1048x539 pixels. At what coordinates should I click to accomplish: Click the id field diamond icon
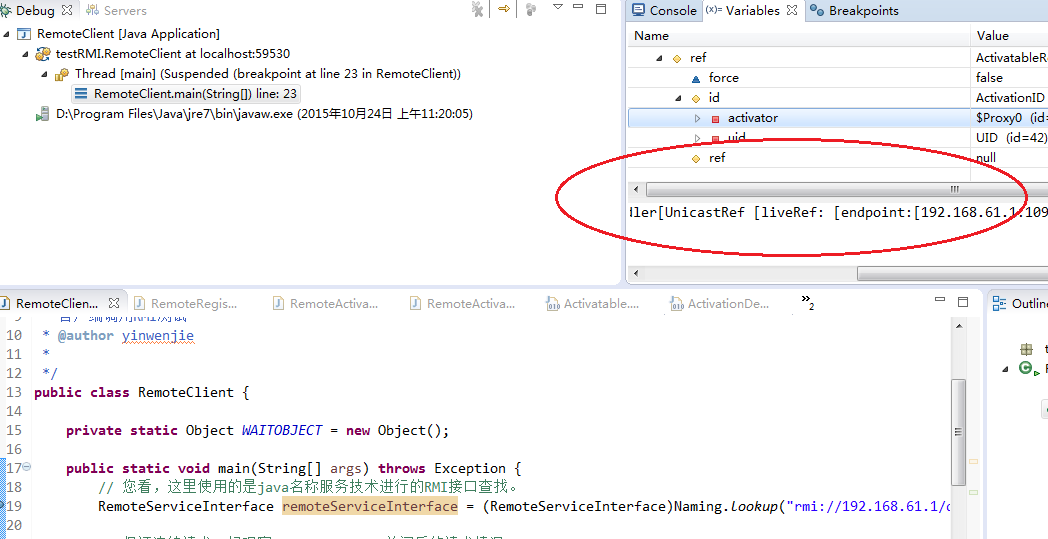(x=696, y=98)
